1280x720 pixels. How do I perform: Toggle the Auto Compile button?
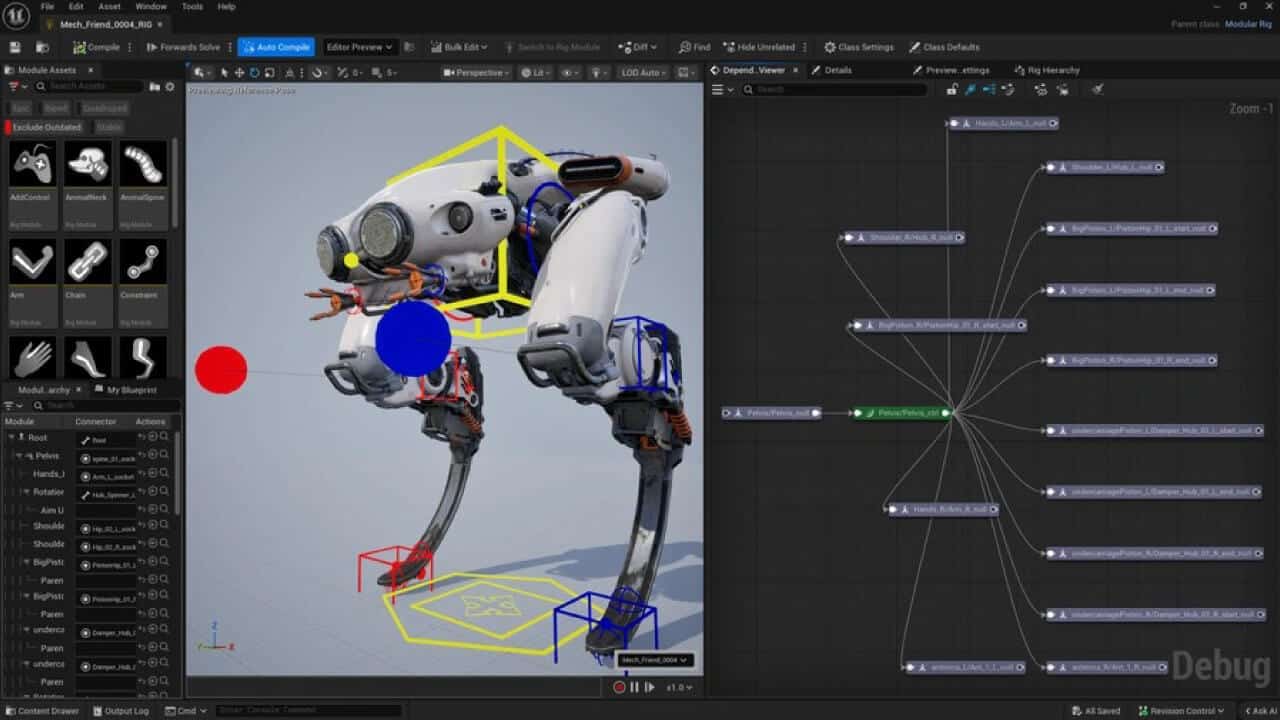point(276,47)
